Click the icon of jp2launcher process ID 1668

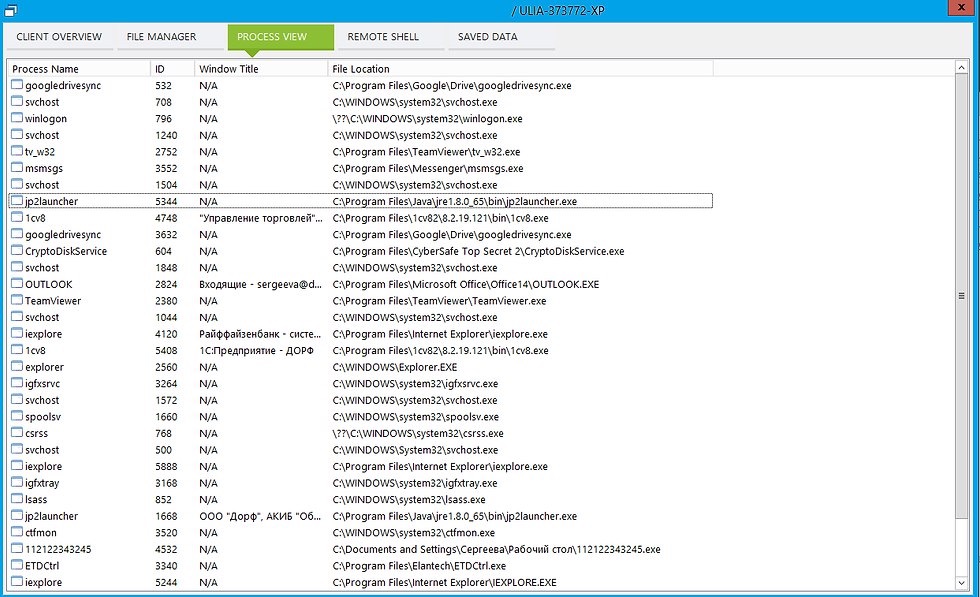[17, 516]
